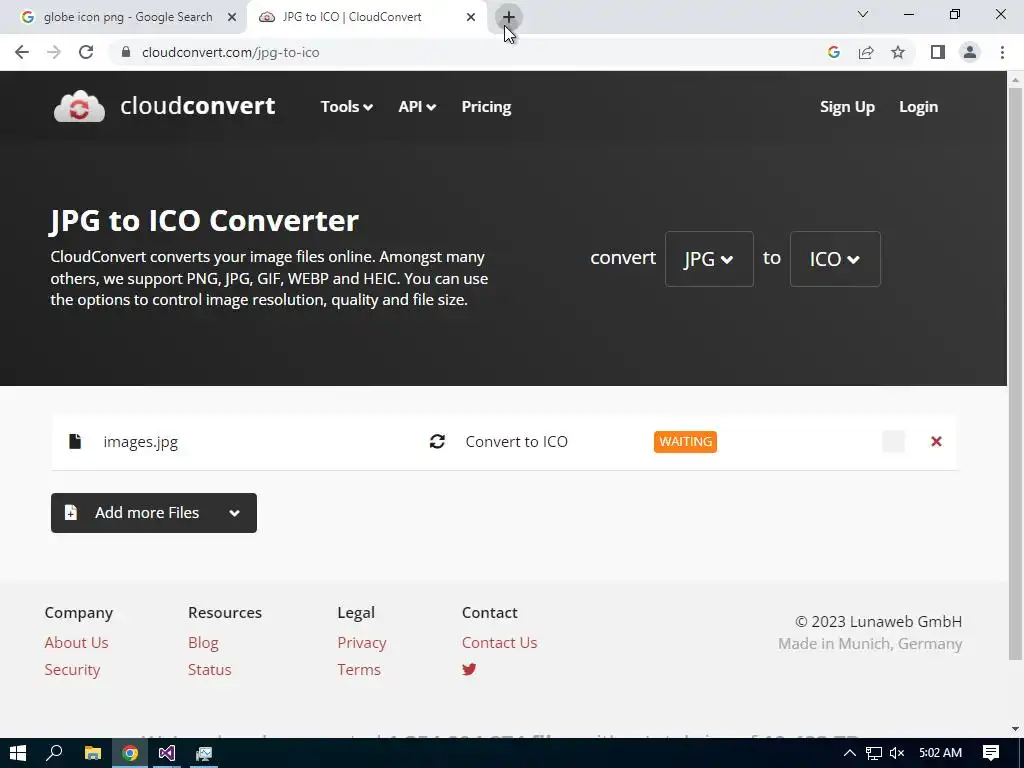
Task: Reload the page with the refresh icon
Action: tap(86, 52)
